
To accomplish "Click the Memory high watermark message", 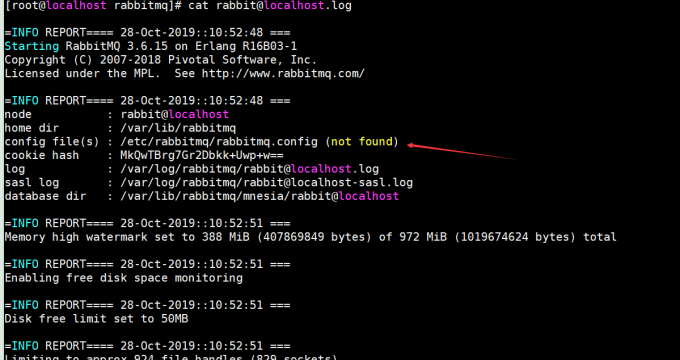I will coord(311,237).
